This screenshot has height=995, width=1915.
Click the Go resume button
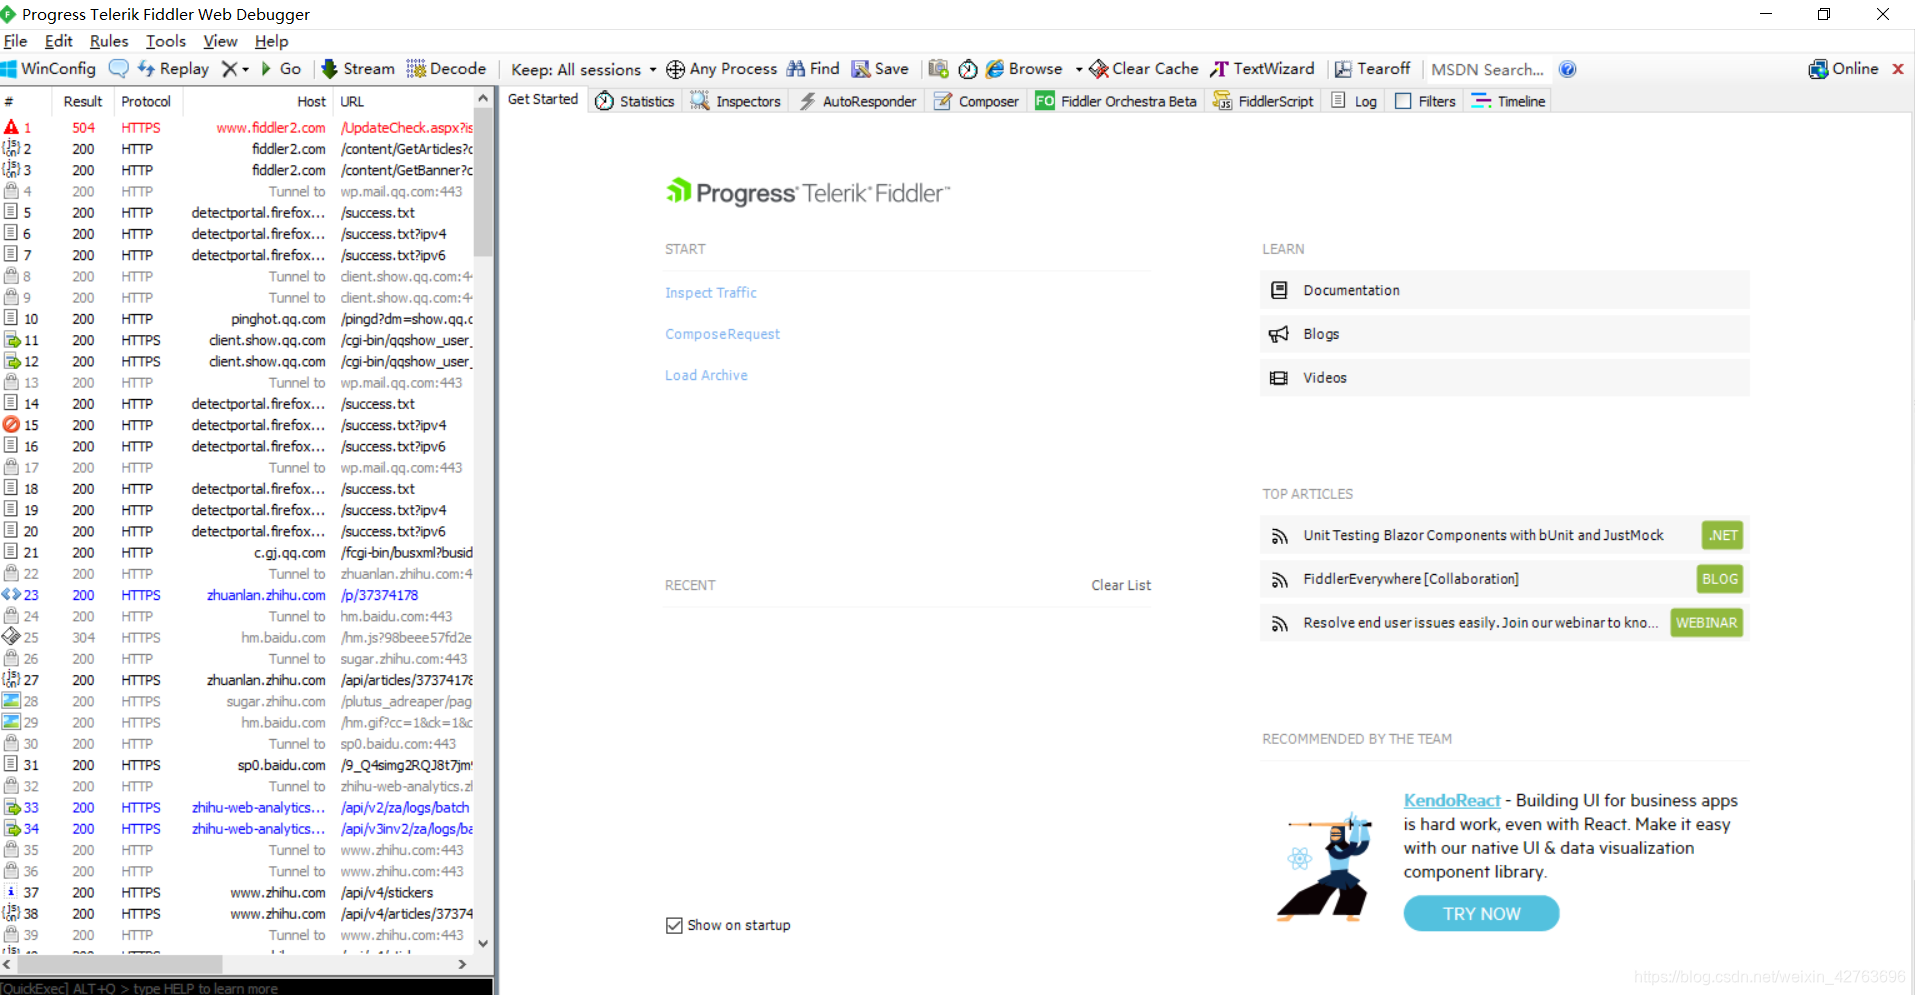click(281, 69)
